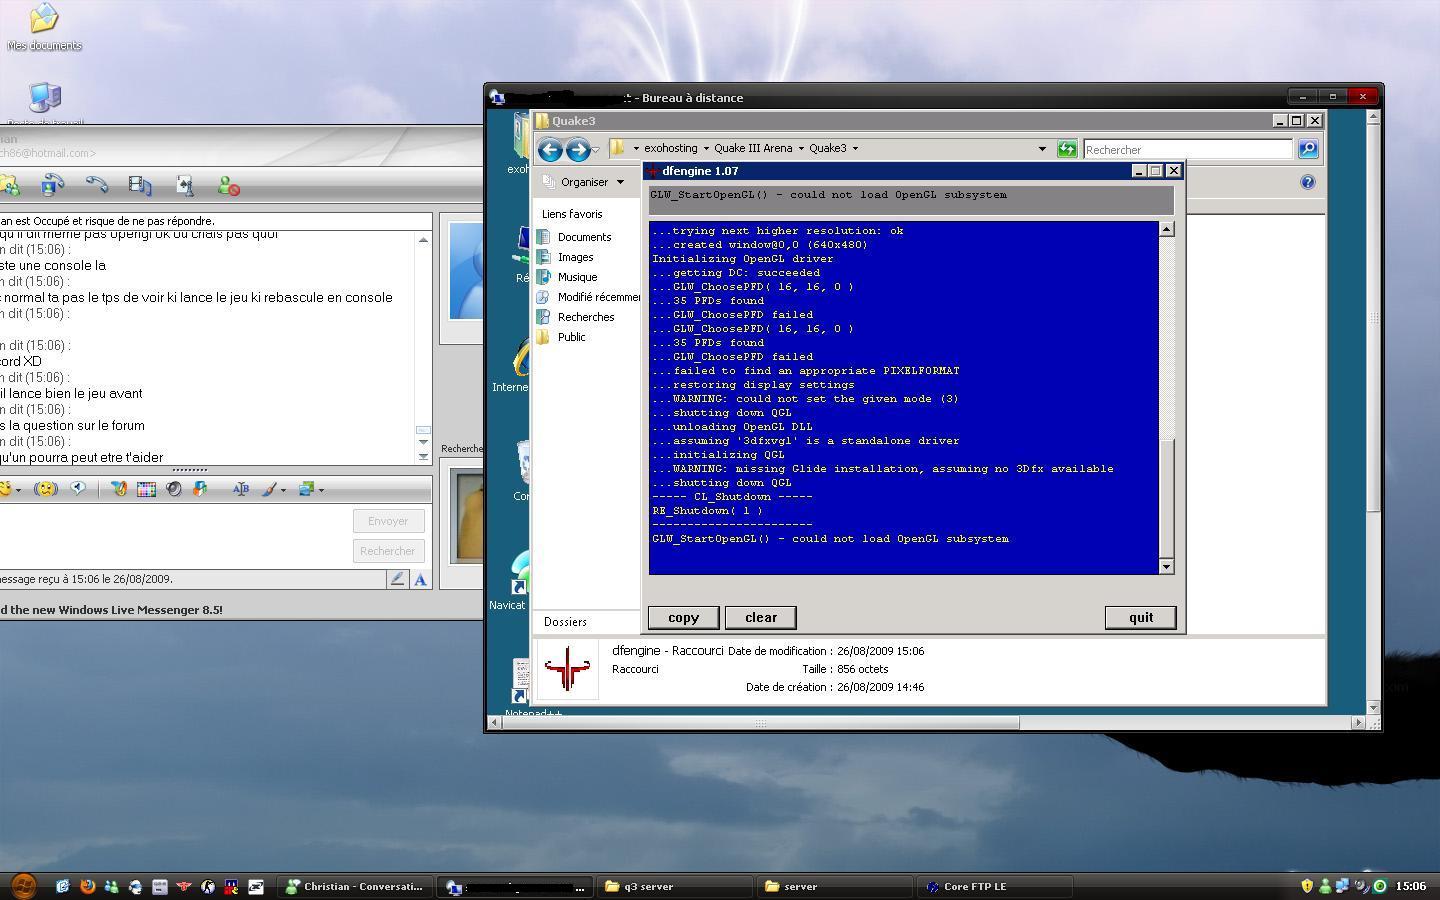Expand the exohosting breadcrumb arrow
This screenshot has width=1440, height=900.
(706, 149)
